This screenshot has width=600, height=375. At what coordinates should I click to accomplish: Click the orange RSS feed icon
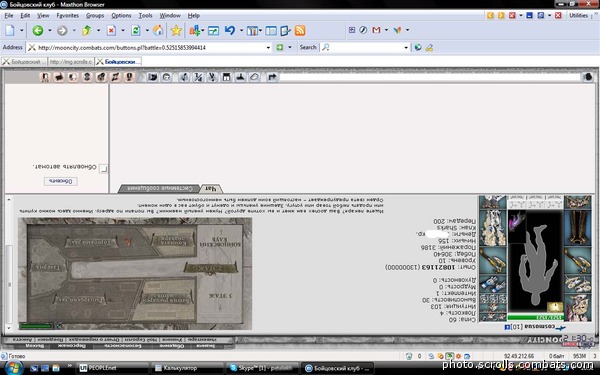300,31
